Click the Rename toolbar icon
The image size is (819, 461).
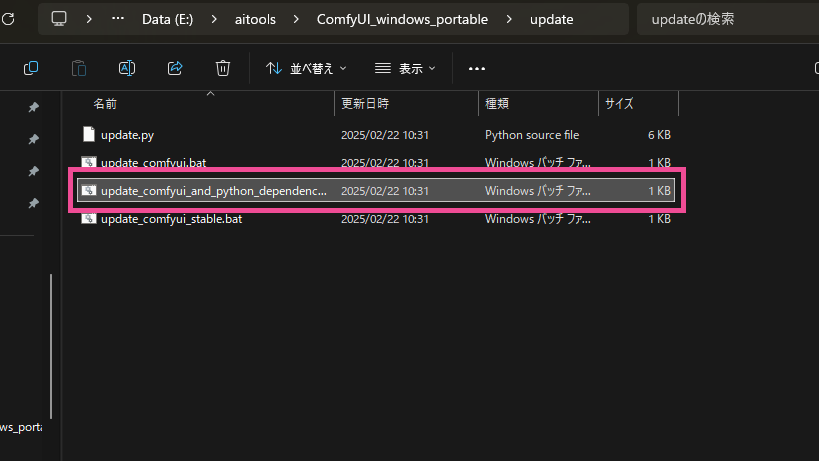click(x=127, y=68)
